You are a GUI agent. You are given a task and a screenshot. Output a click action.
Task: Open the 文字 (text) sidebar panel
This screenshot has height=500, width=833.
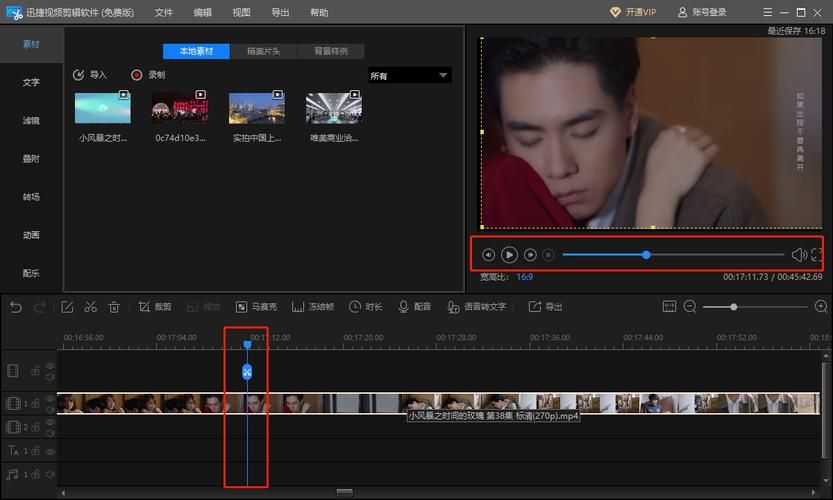click(31, 82)
